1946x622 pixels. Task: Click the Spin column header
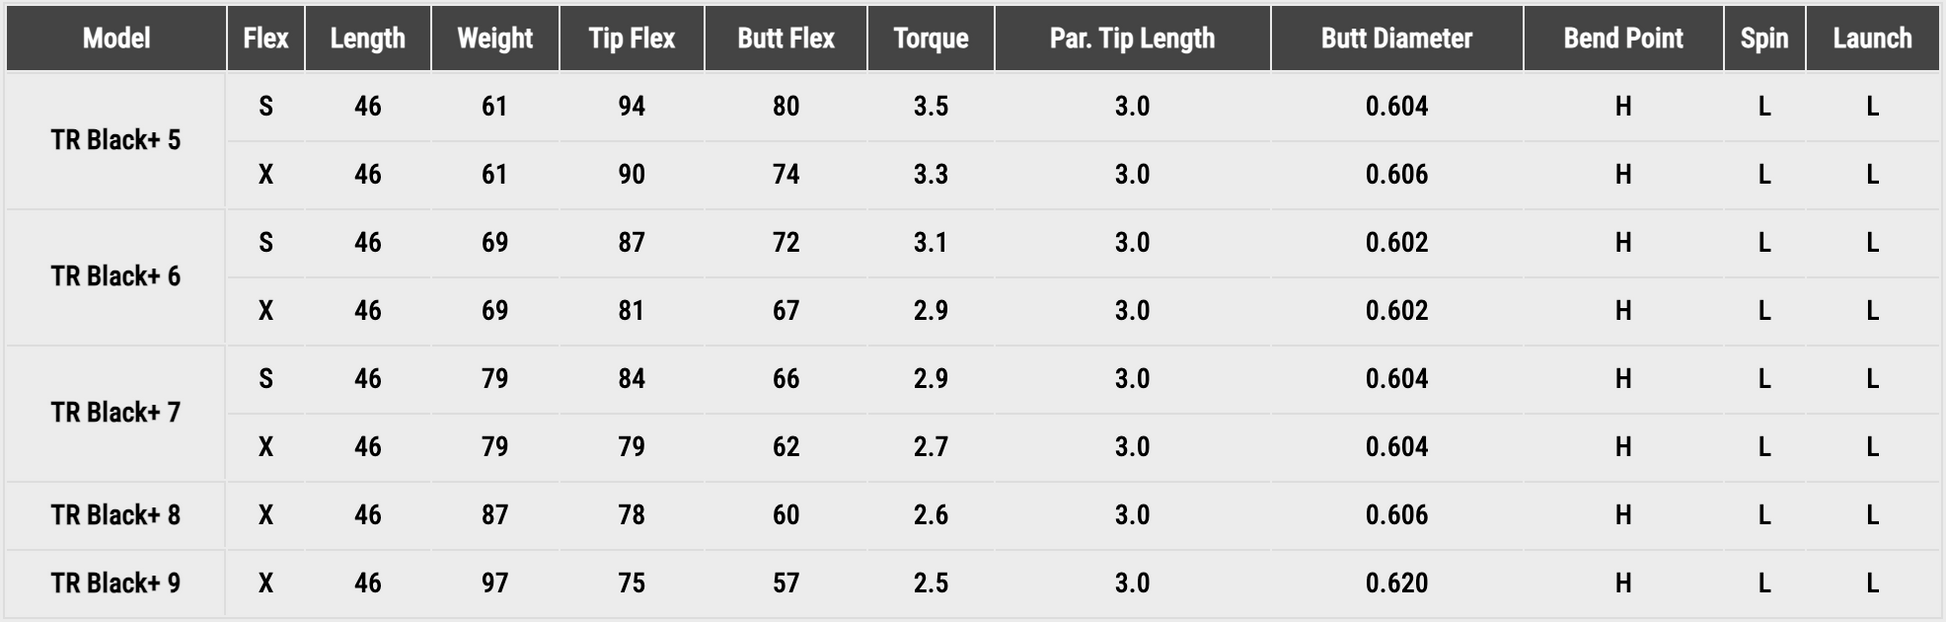click(x=1764, y=38)
